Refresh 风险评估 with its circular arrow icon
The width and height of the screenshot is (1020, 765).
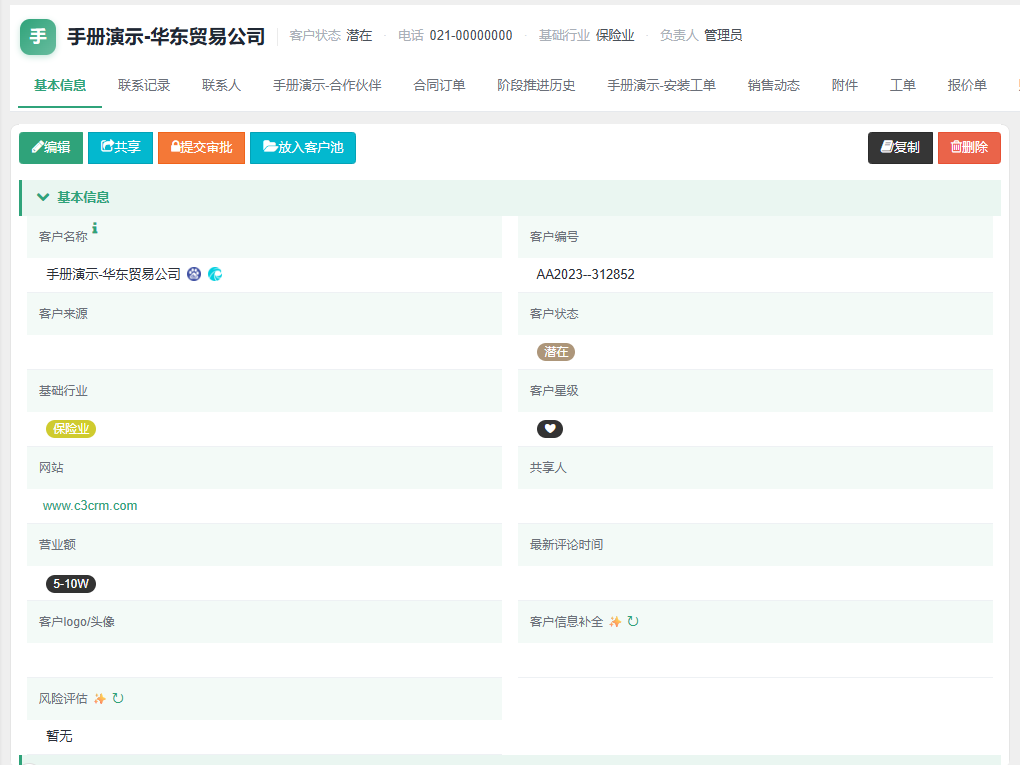118,699
